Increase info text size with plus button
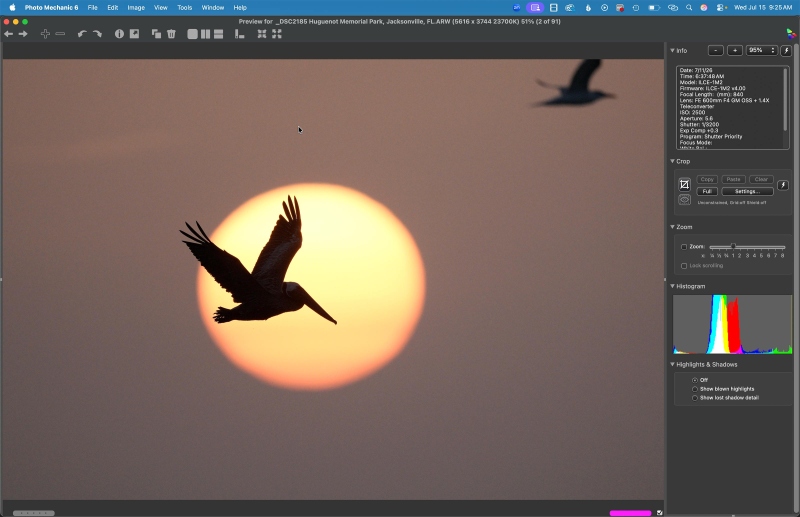This screenshot has height=517, width=800. (x=734, y=50)
